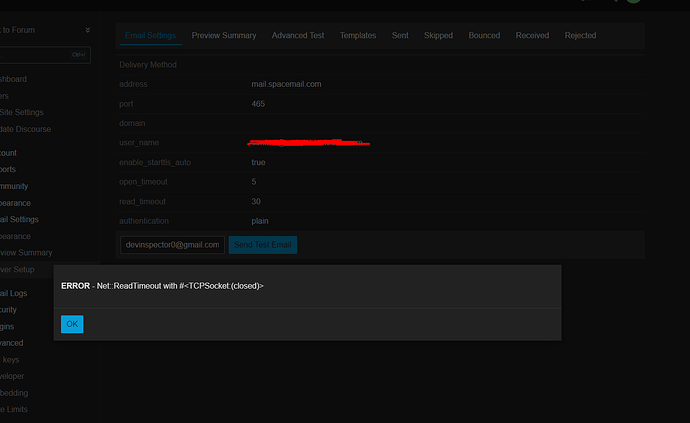Image resolution: width=690 pixels, height=423 pixels.
Task: Open the Received emails tab
Action: coord(532,36)
